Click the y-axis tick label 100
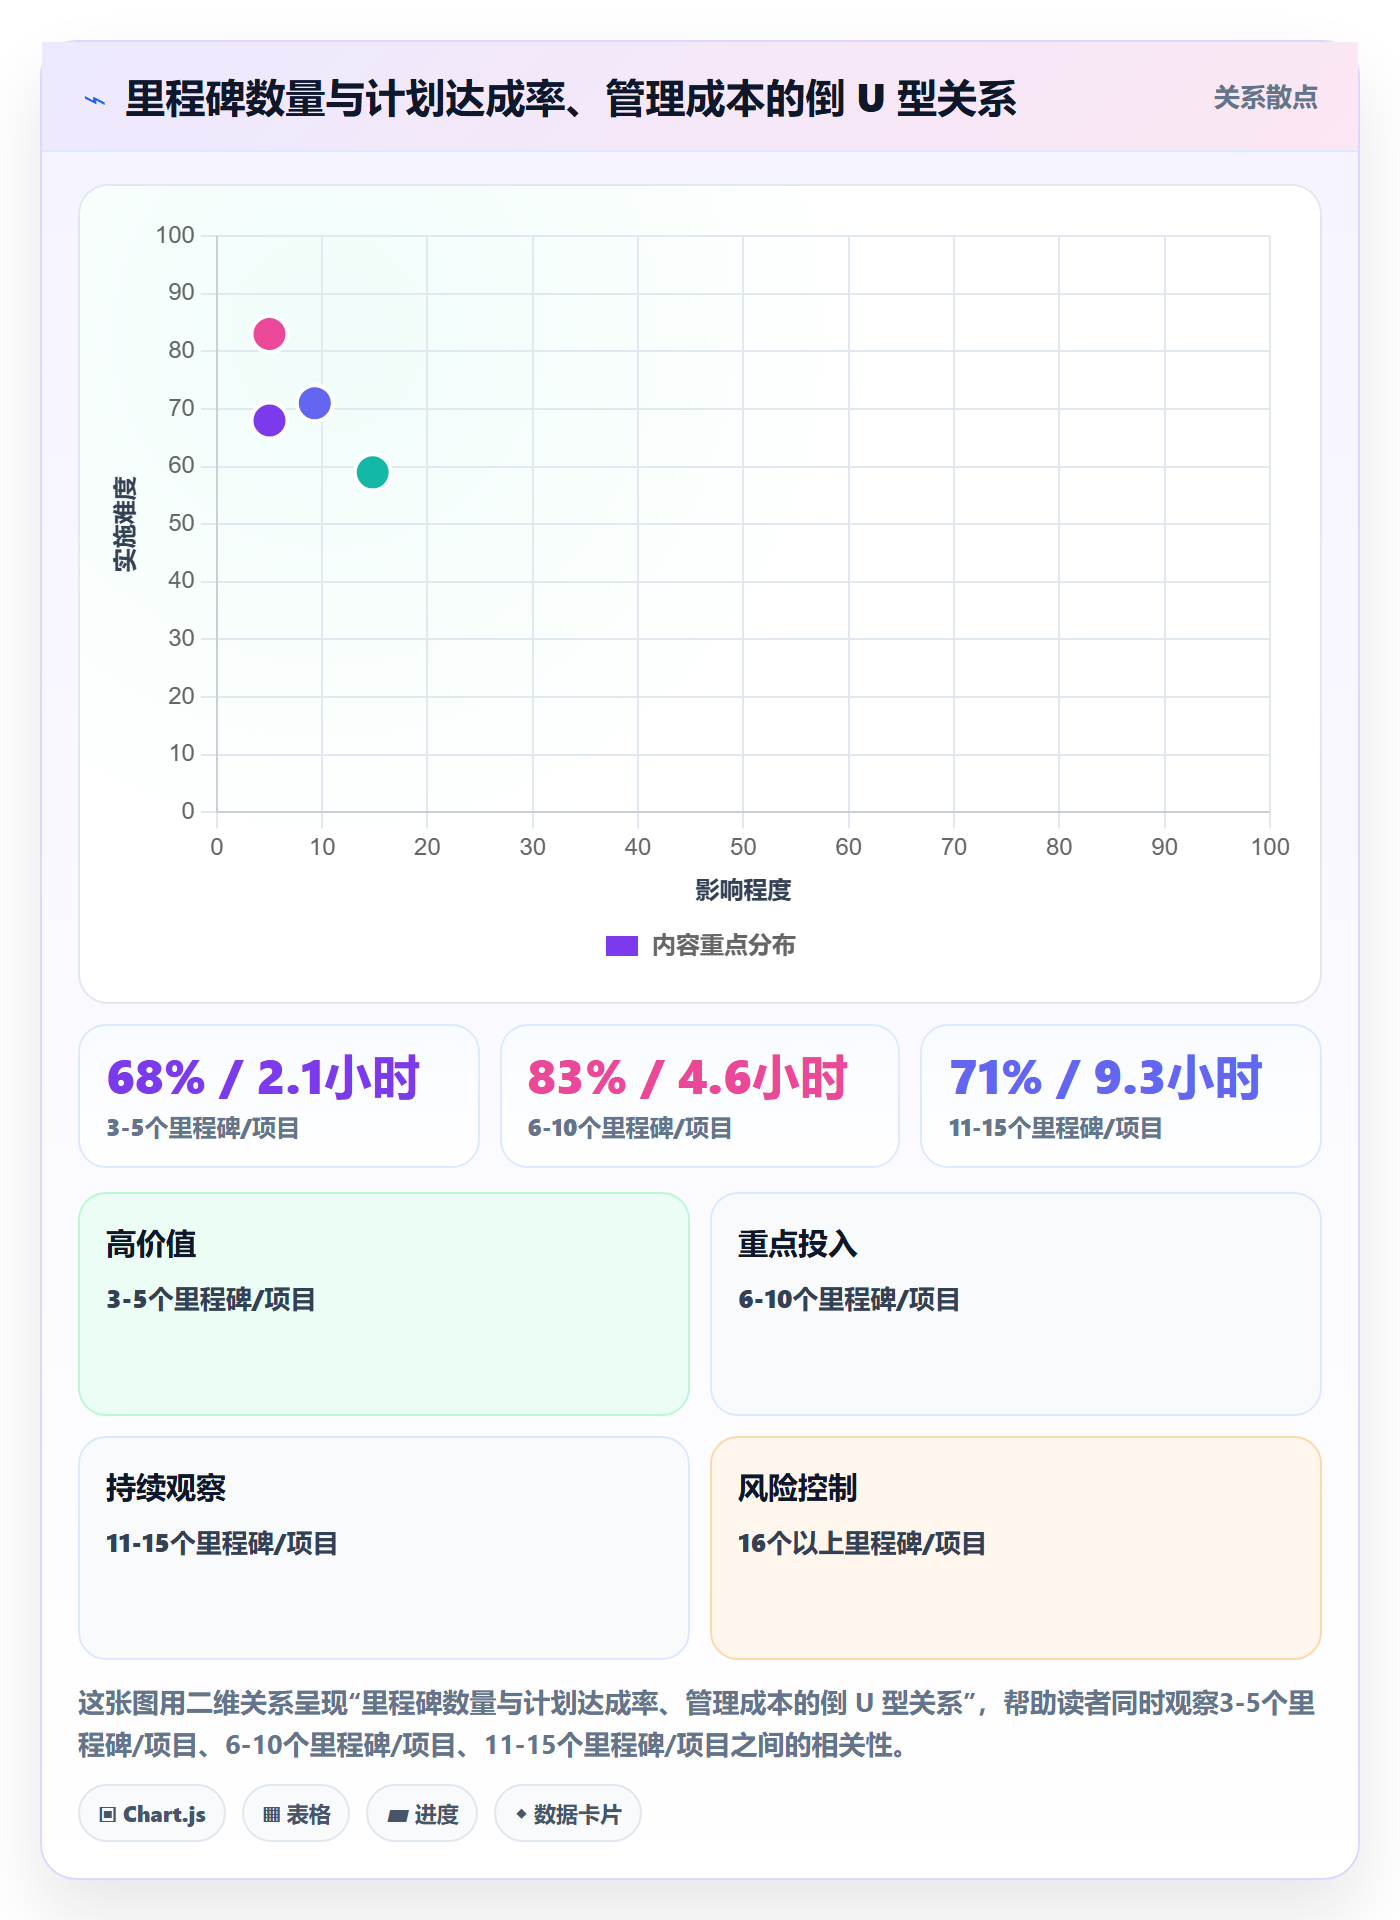Screen dimensions: 1400x1920 (175, 235)
